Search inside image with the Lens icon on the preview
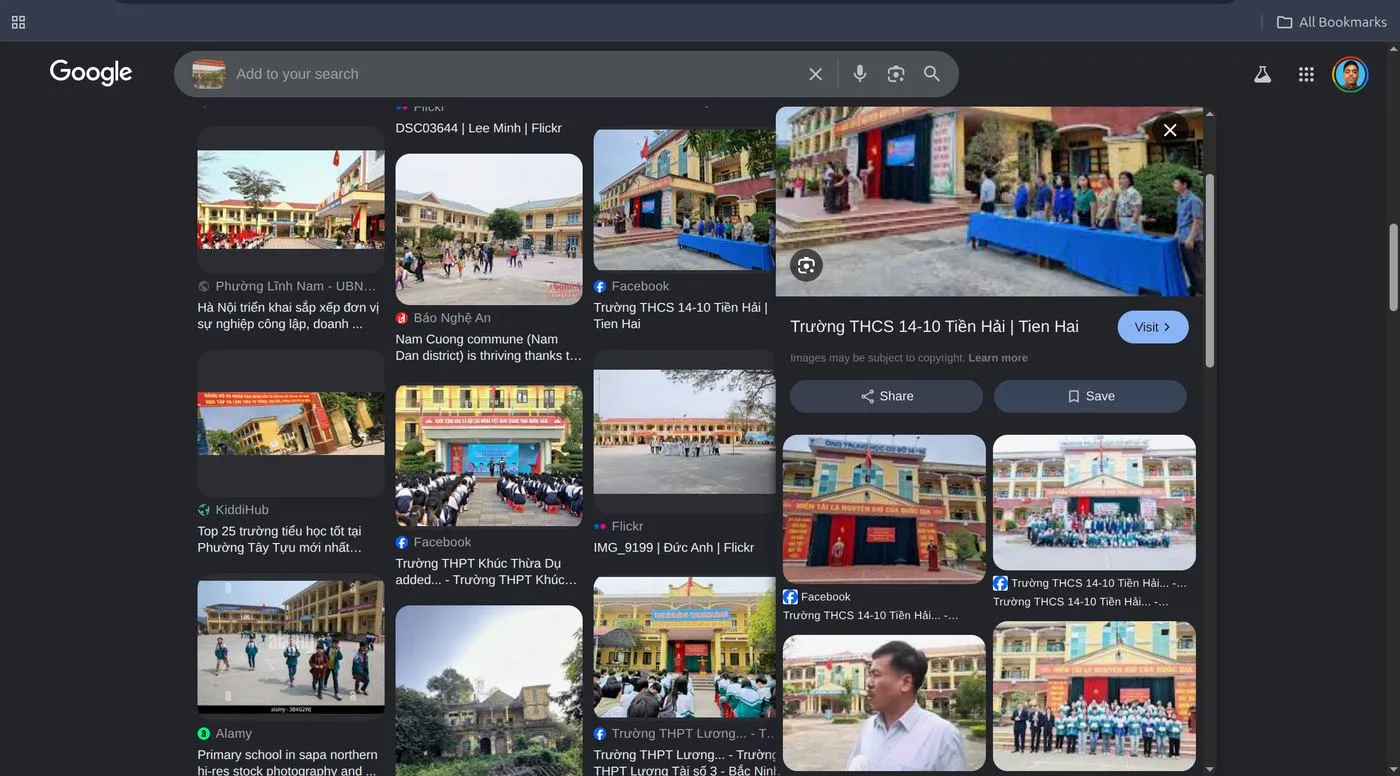 pyautogui.click(x=807, y=265)
